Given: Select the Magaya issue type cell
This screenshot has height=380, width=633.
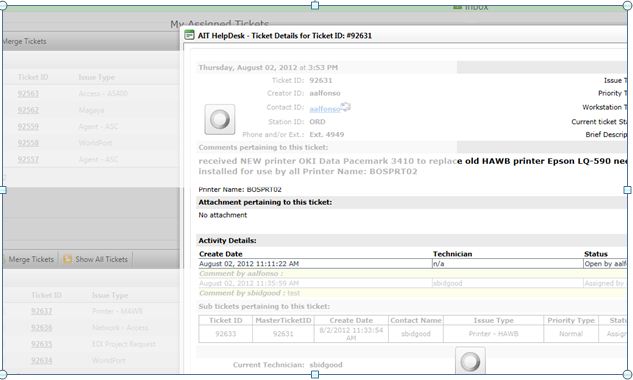Looking at the screenshot, I should point(91,110).
